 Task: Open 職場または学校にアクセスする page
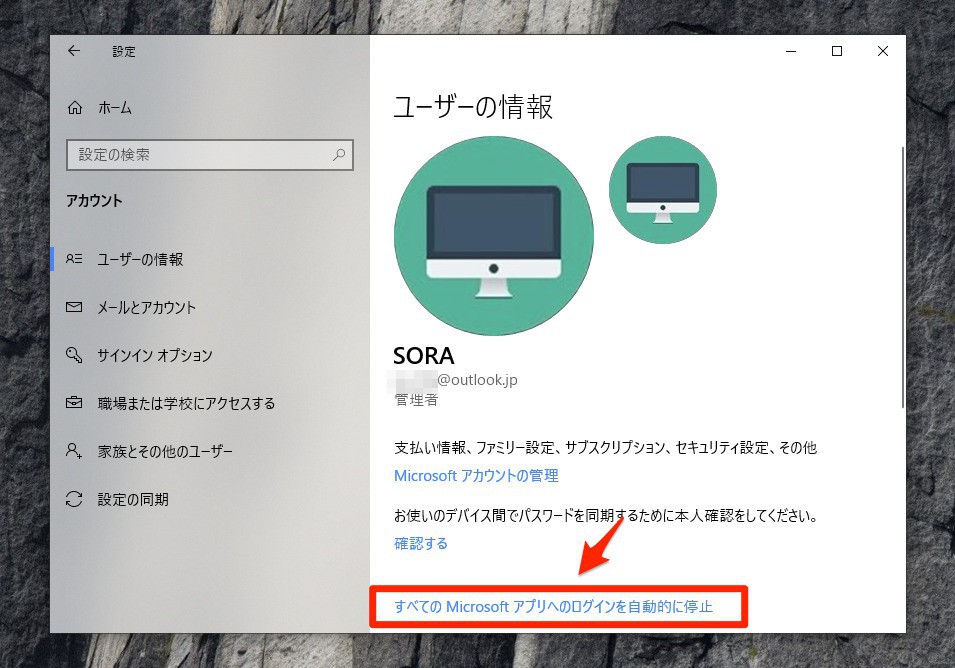[x=186, y=404]
